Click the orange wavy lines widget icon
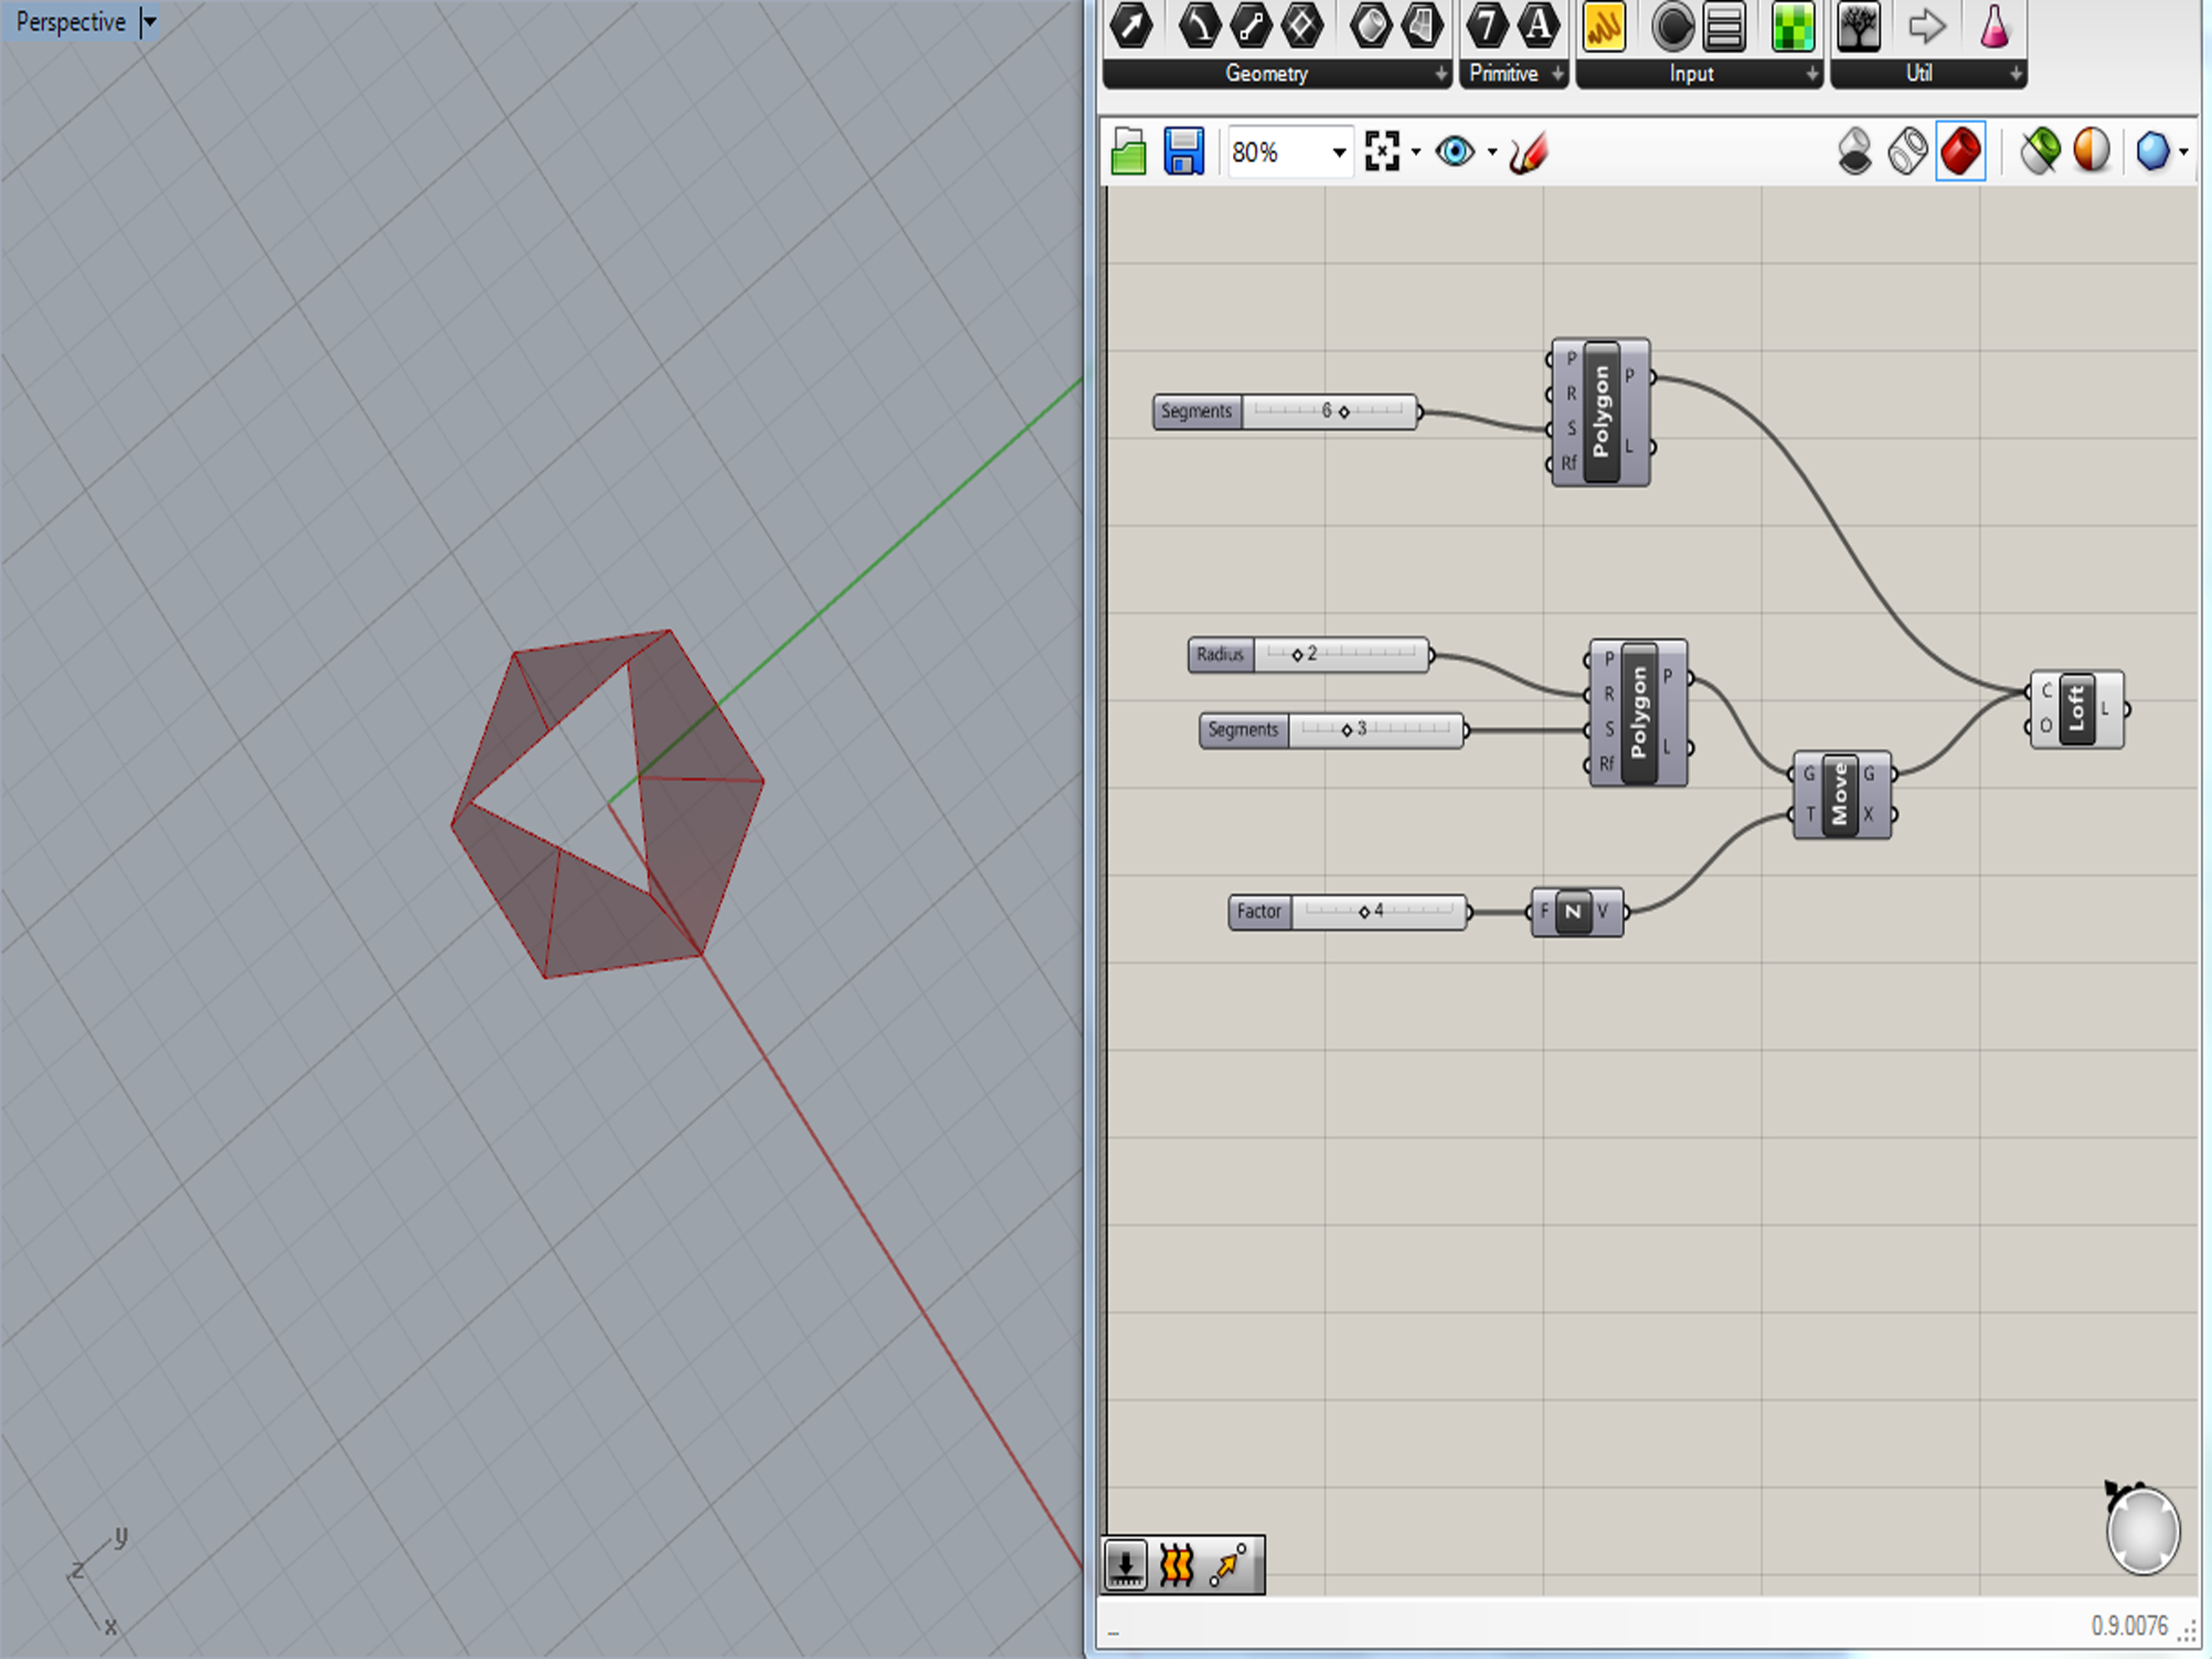The image size is (2212, 1659). pyautogui.click(x=1177, y=1565)
